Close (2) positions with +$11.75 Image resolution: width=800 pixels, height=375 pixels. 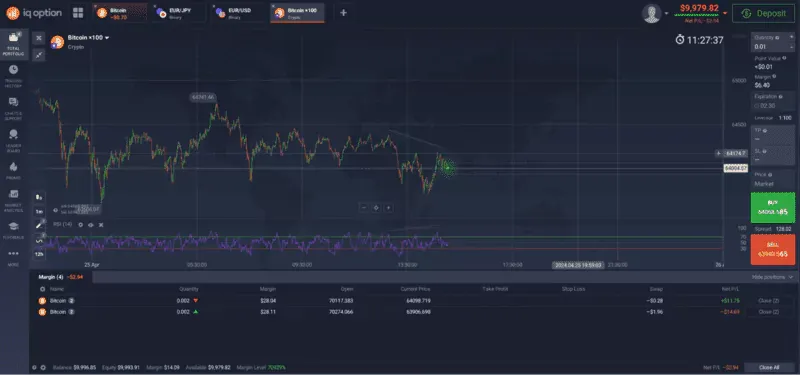[x=768, y=301]
